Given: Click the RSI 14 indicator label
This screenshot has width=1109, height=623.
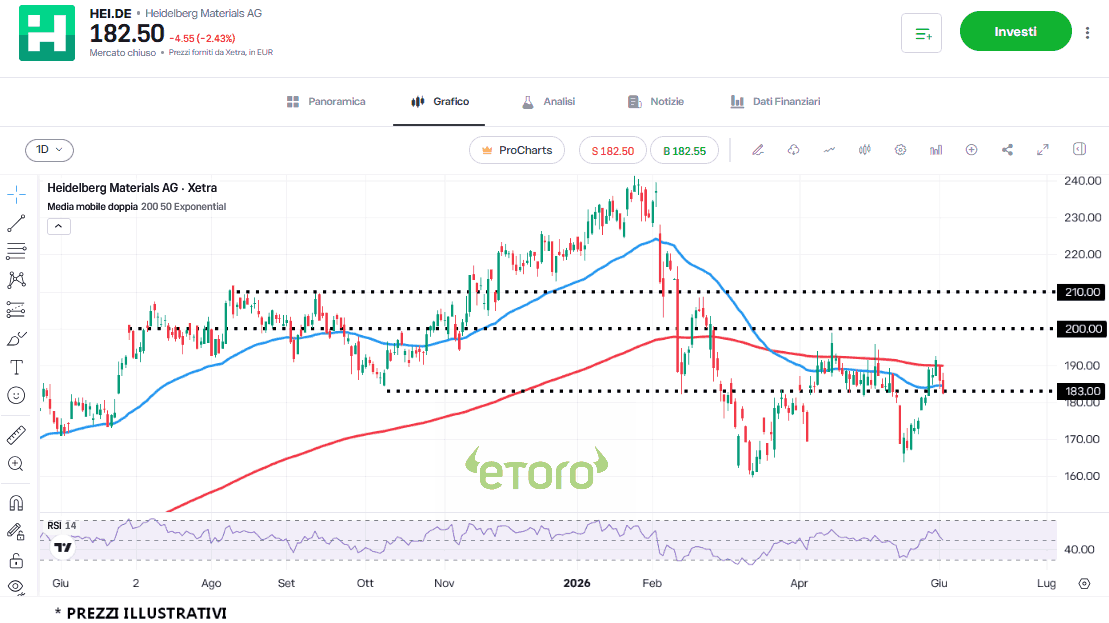Looking at the screenshot, I should pos(62,525).
